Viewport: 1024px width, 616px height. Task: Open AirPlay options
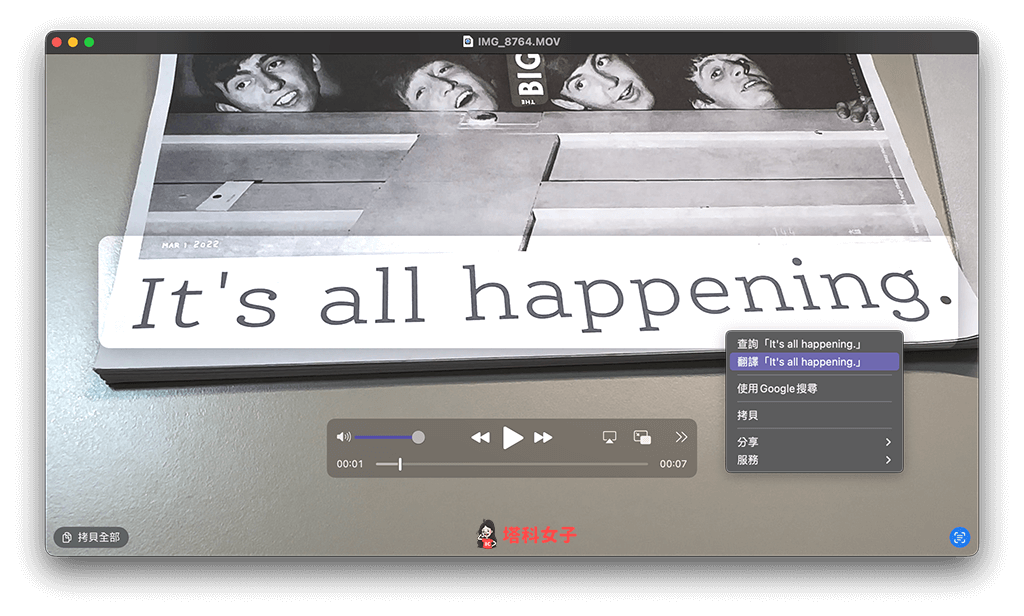tap(609, 437)
